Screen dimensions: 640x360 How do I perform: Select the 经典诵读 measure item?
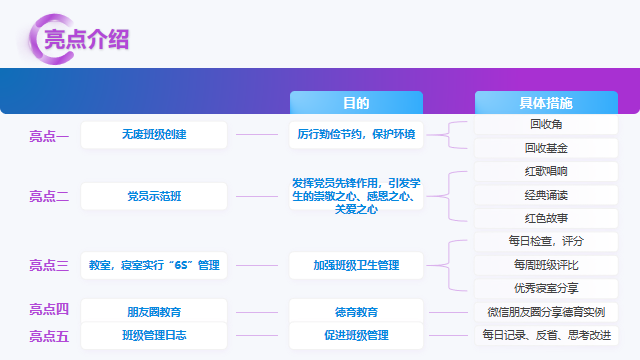coord(546,195)
